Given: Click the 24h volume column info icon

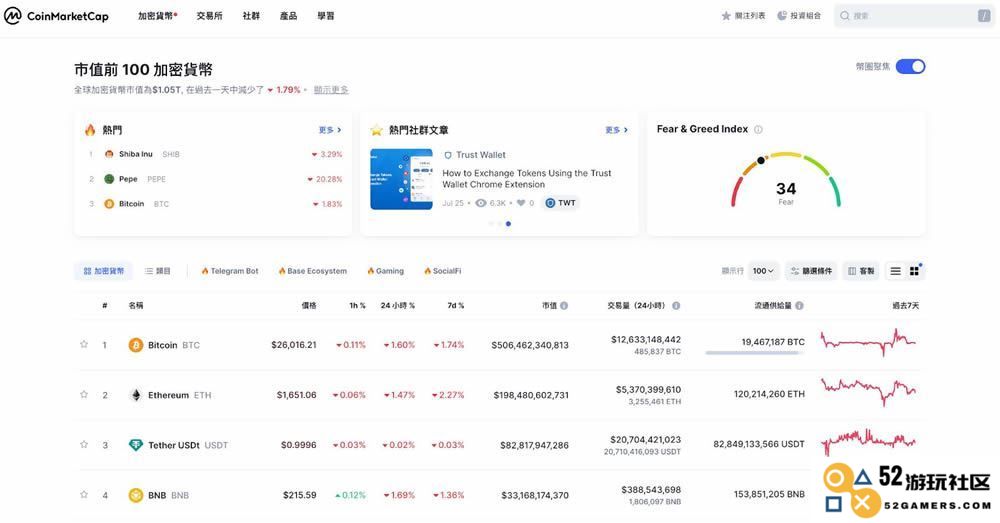Looking at the screenshot, I should (676, 306).
